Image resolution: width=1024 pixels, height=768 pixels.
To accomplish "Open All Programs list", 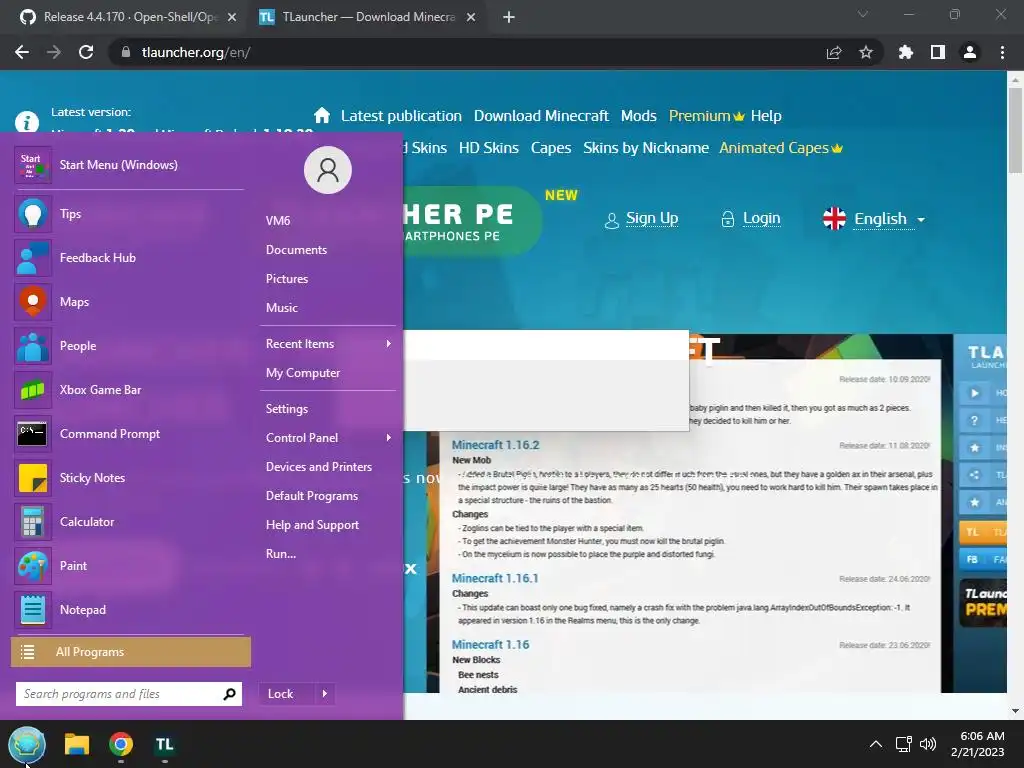I will (x=131, y=652).
